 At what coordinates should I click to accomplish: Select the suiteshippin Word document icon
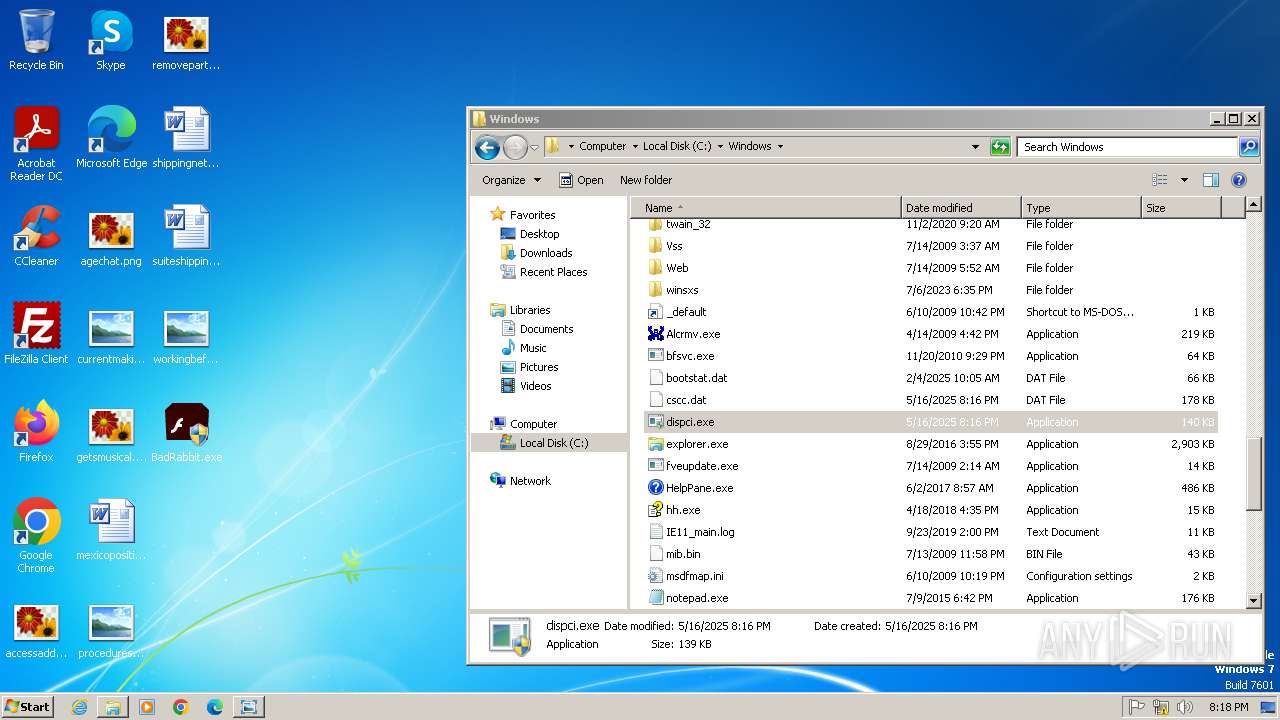(x=186, y=236)
